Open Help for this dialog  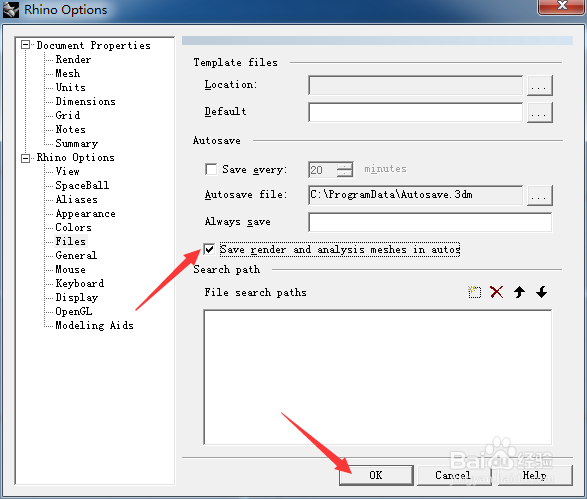535,475
